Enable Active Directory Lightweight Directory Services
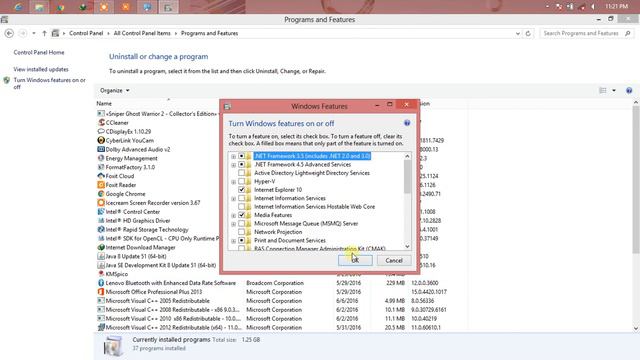 tap(242, 173)
